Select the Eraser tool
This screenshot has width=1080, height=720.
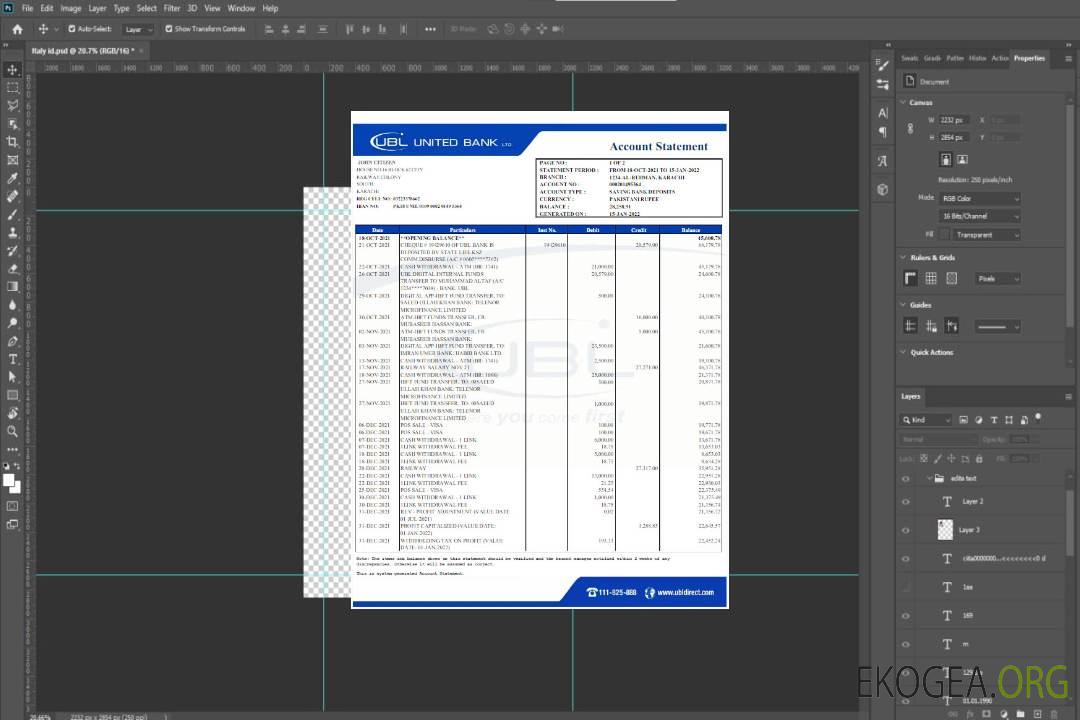(12, 269)
